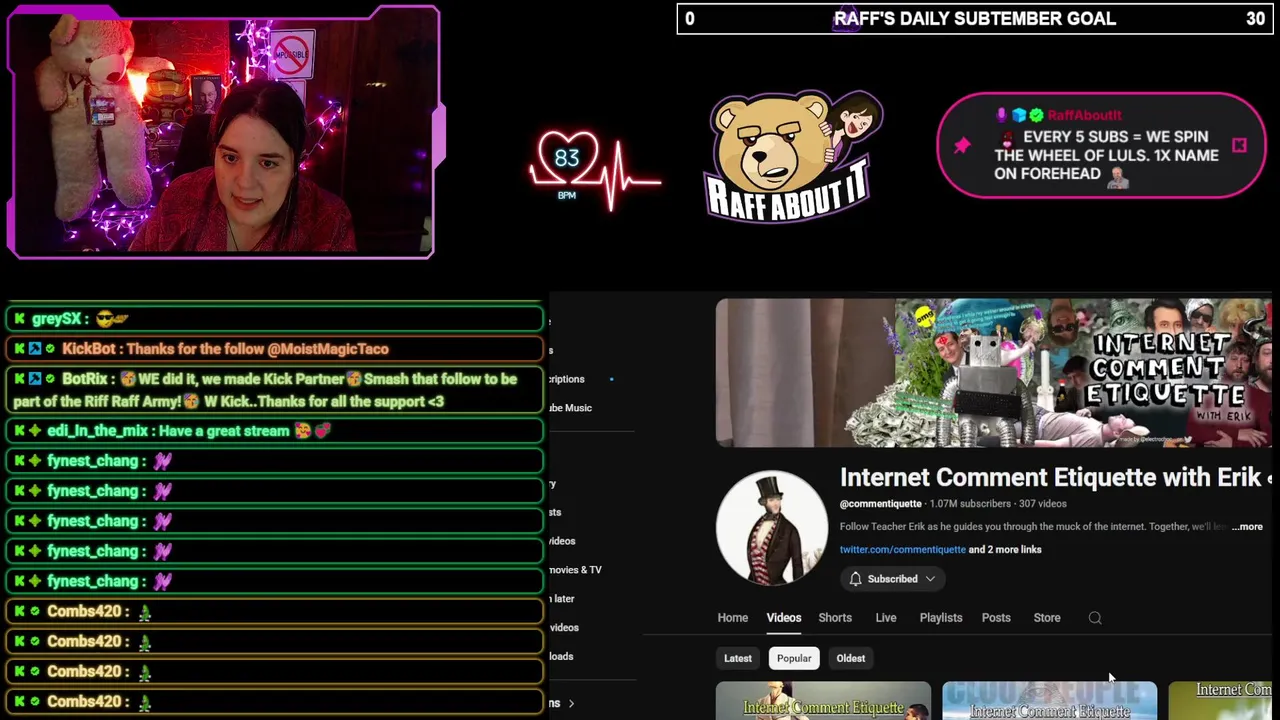This screenshot has width=1280, height=720.
Task: Open the Subscribed notification options dropdown
Action: (929, 579)
